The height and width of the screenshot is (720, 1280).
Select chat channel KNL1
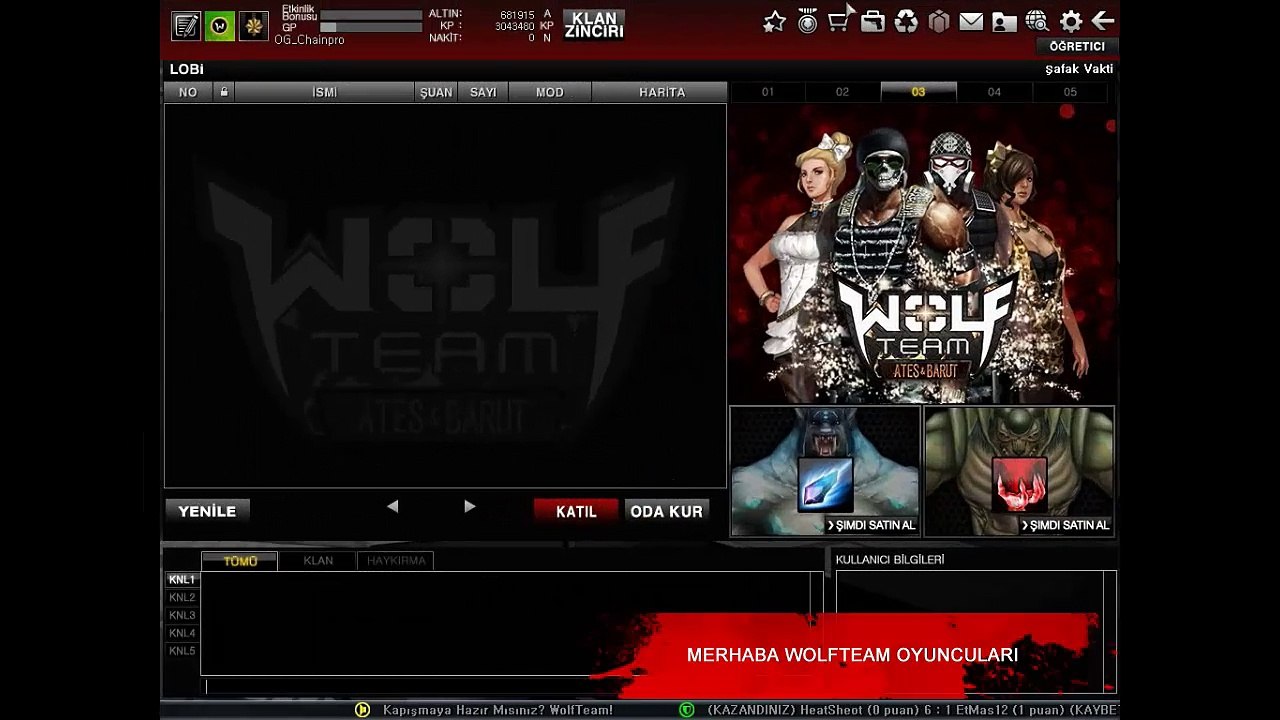pos(182,580)
